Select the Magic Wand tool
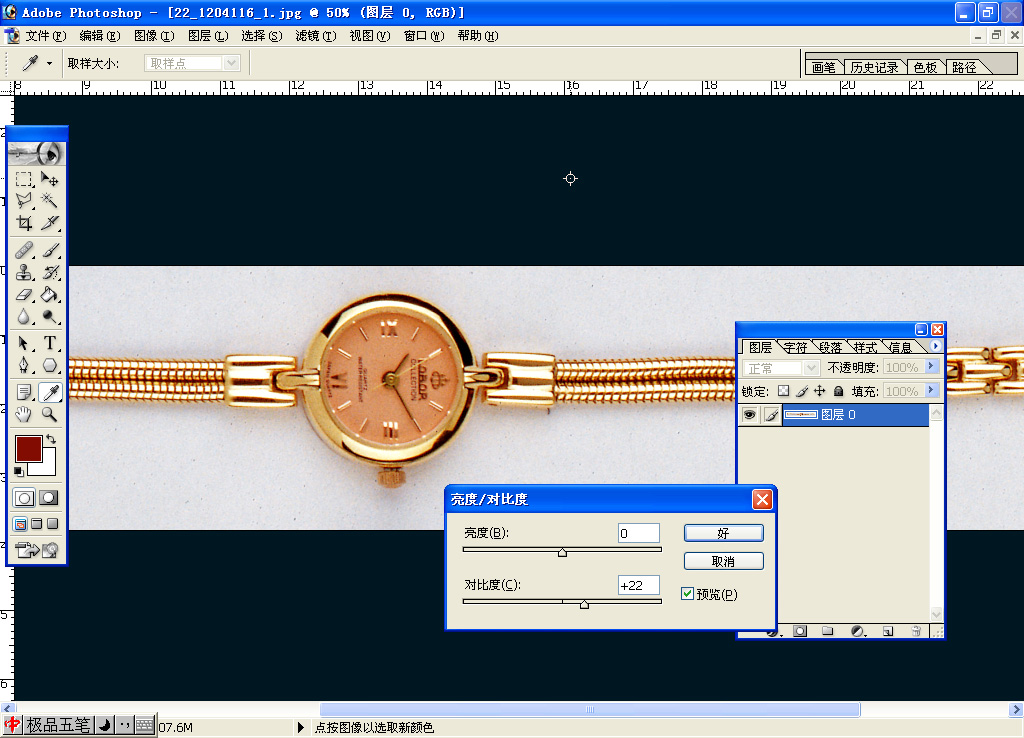Image resolution: width=1024 pixels, height=738 pixels. [x=50, y=201]
